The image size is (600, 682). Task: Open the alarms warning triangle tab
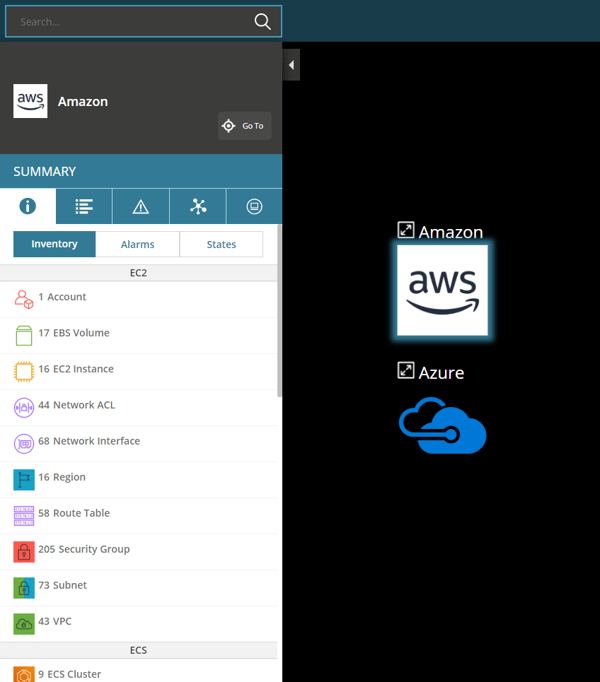coord(141,206)
